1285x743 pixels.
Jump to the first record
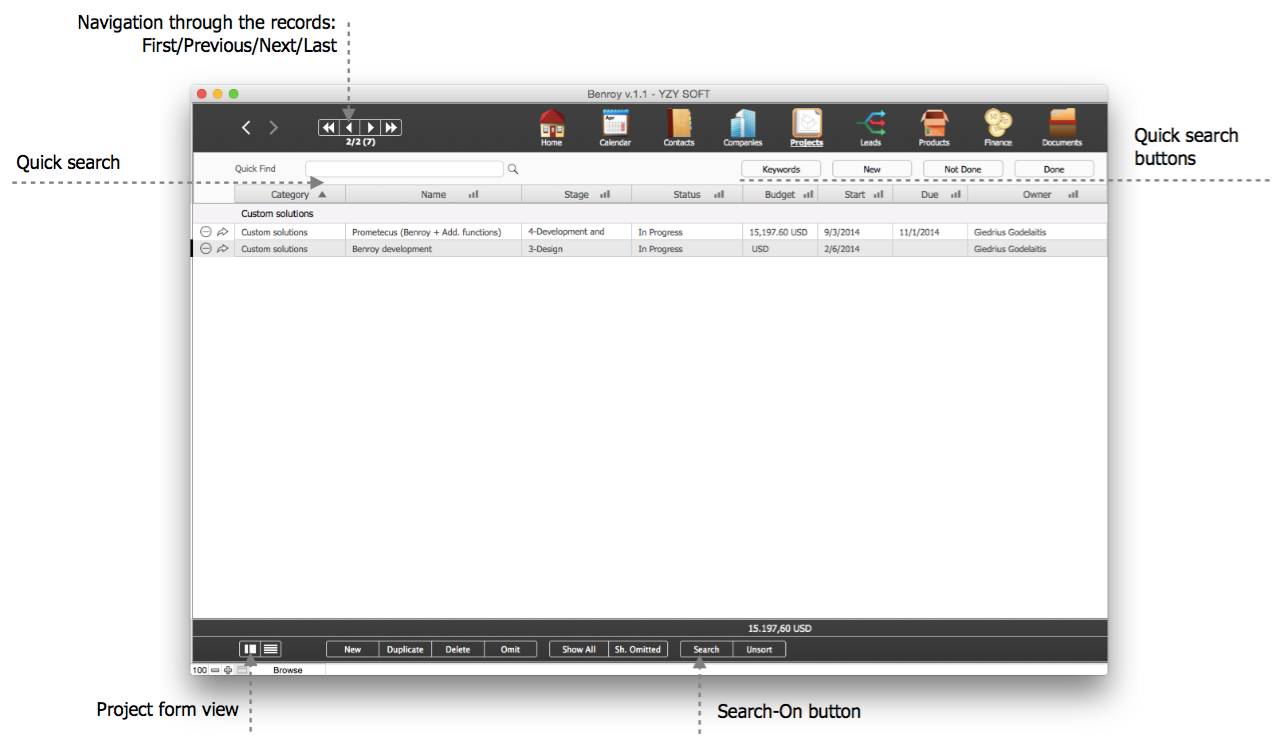click(x=328, y=127)
